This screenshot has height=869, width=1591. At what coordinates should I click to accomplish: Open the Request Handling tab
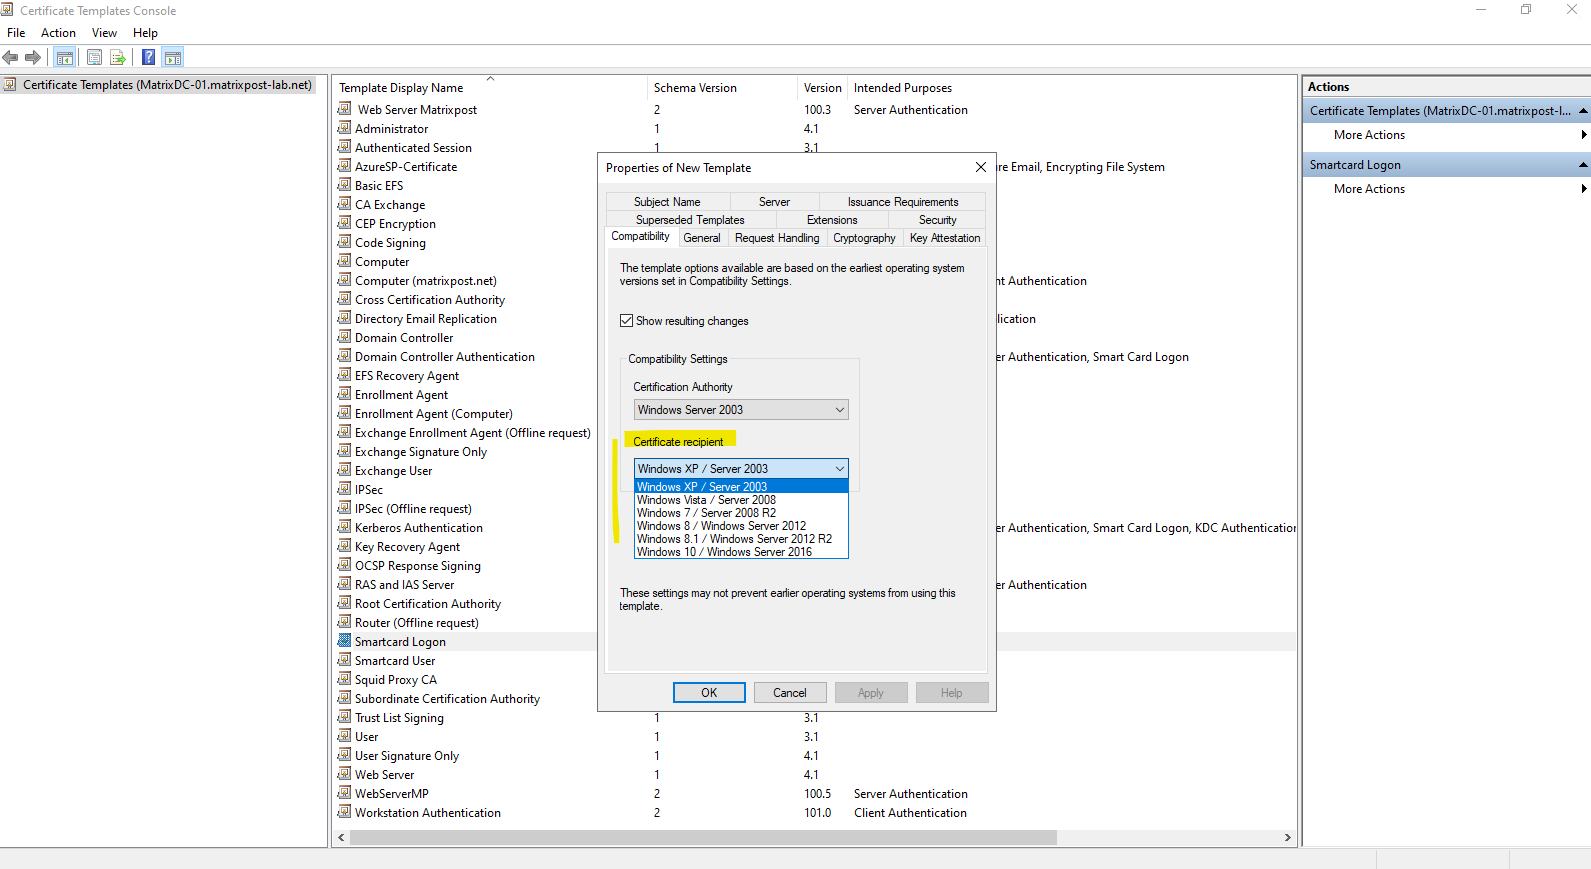point(777,238)
